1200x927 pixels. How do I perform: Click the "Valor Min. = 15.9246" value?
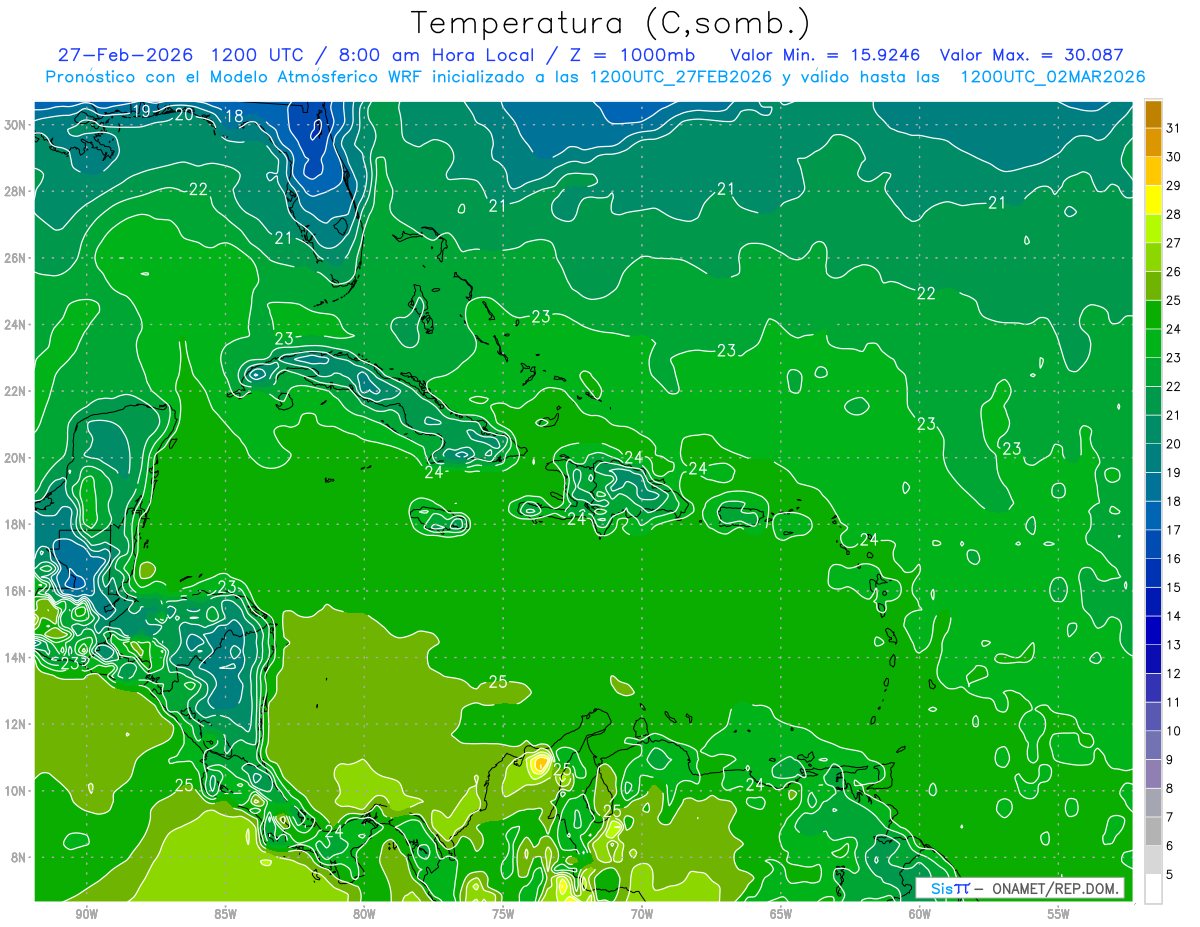[826, 55]
